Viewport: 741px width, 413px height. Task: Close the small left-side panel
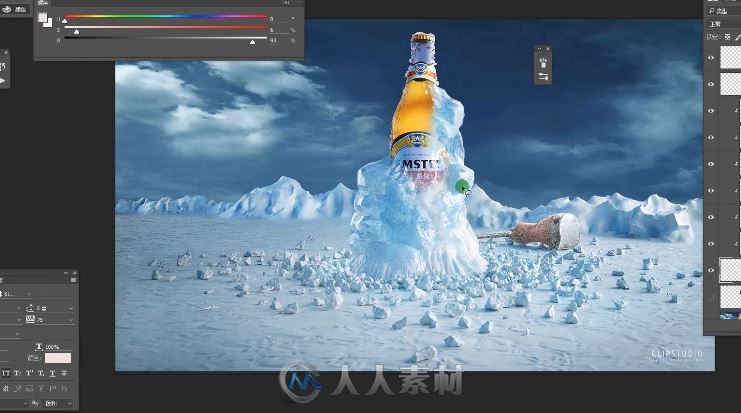pos(6,52)
